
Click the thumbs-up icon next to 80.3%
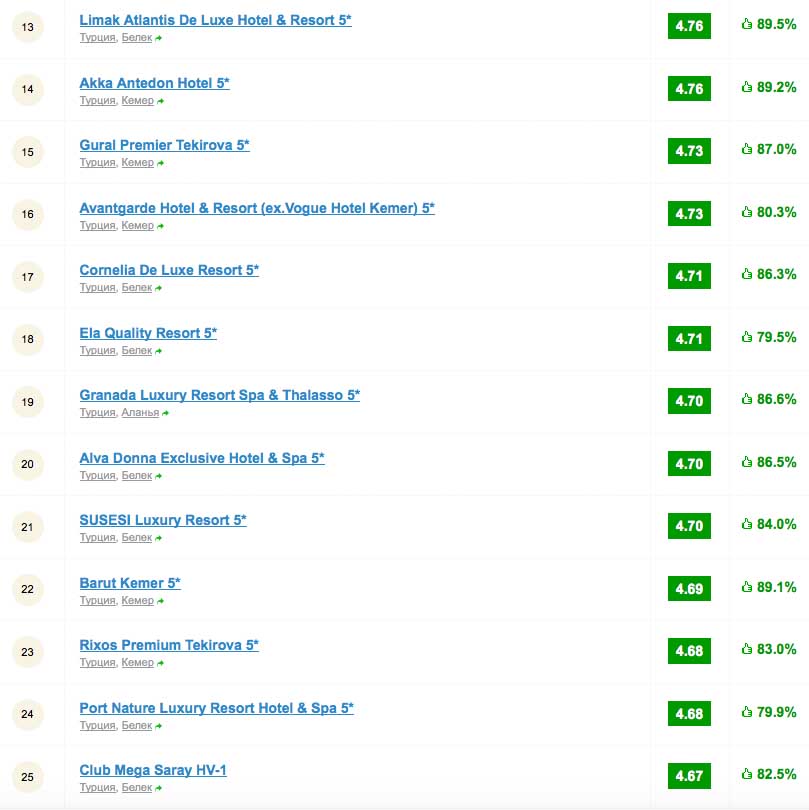[x=746, y=212]
